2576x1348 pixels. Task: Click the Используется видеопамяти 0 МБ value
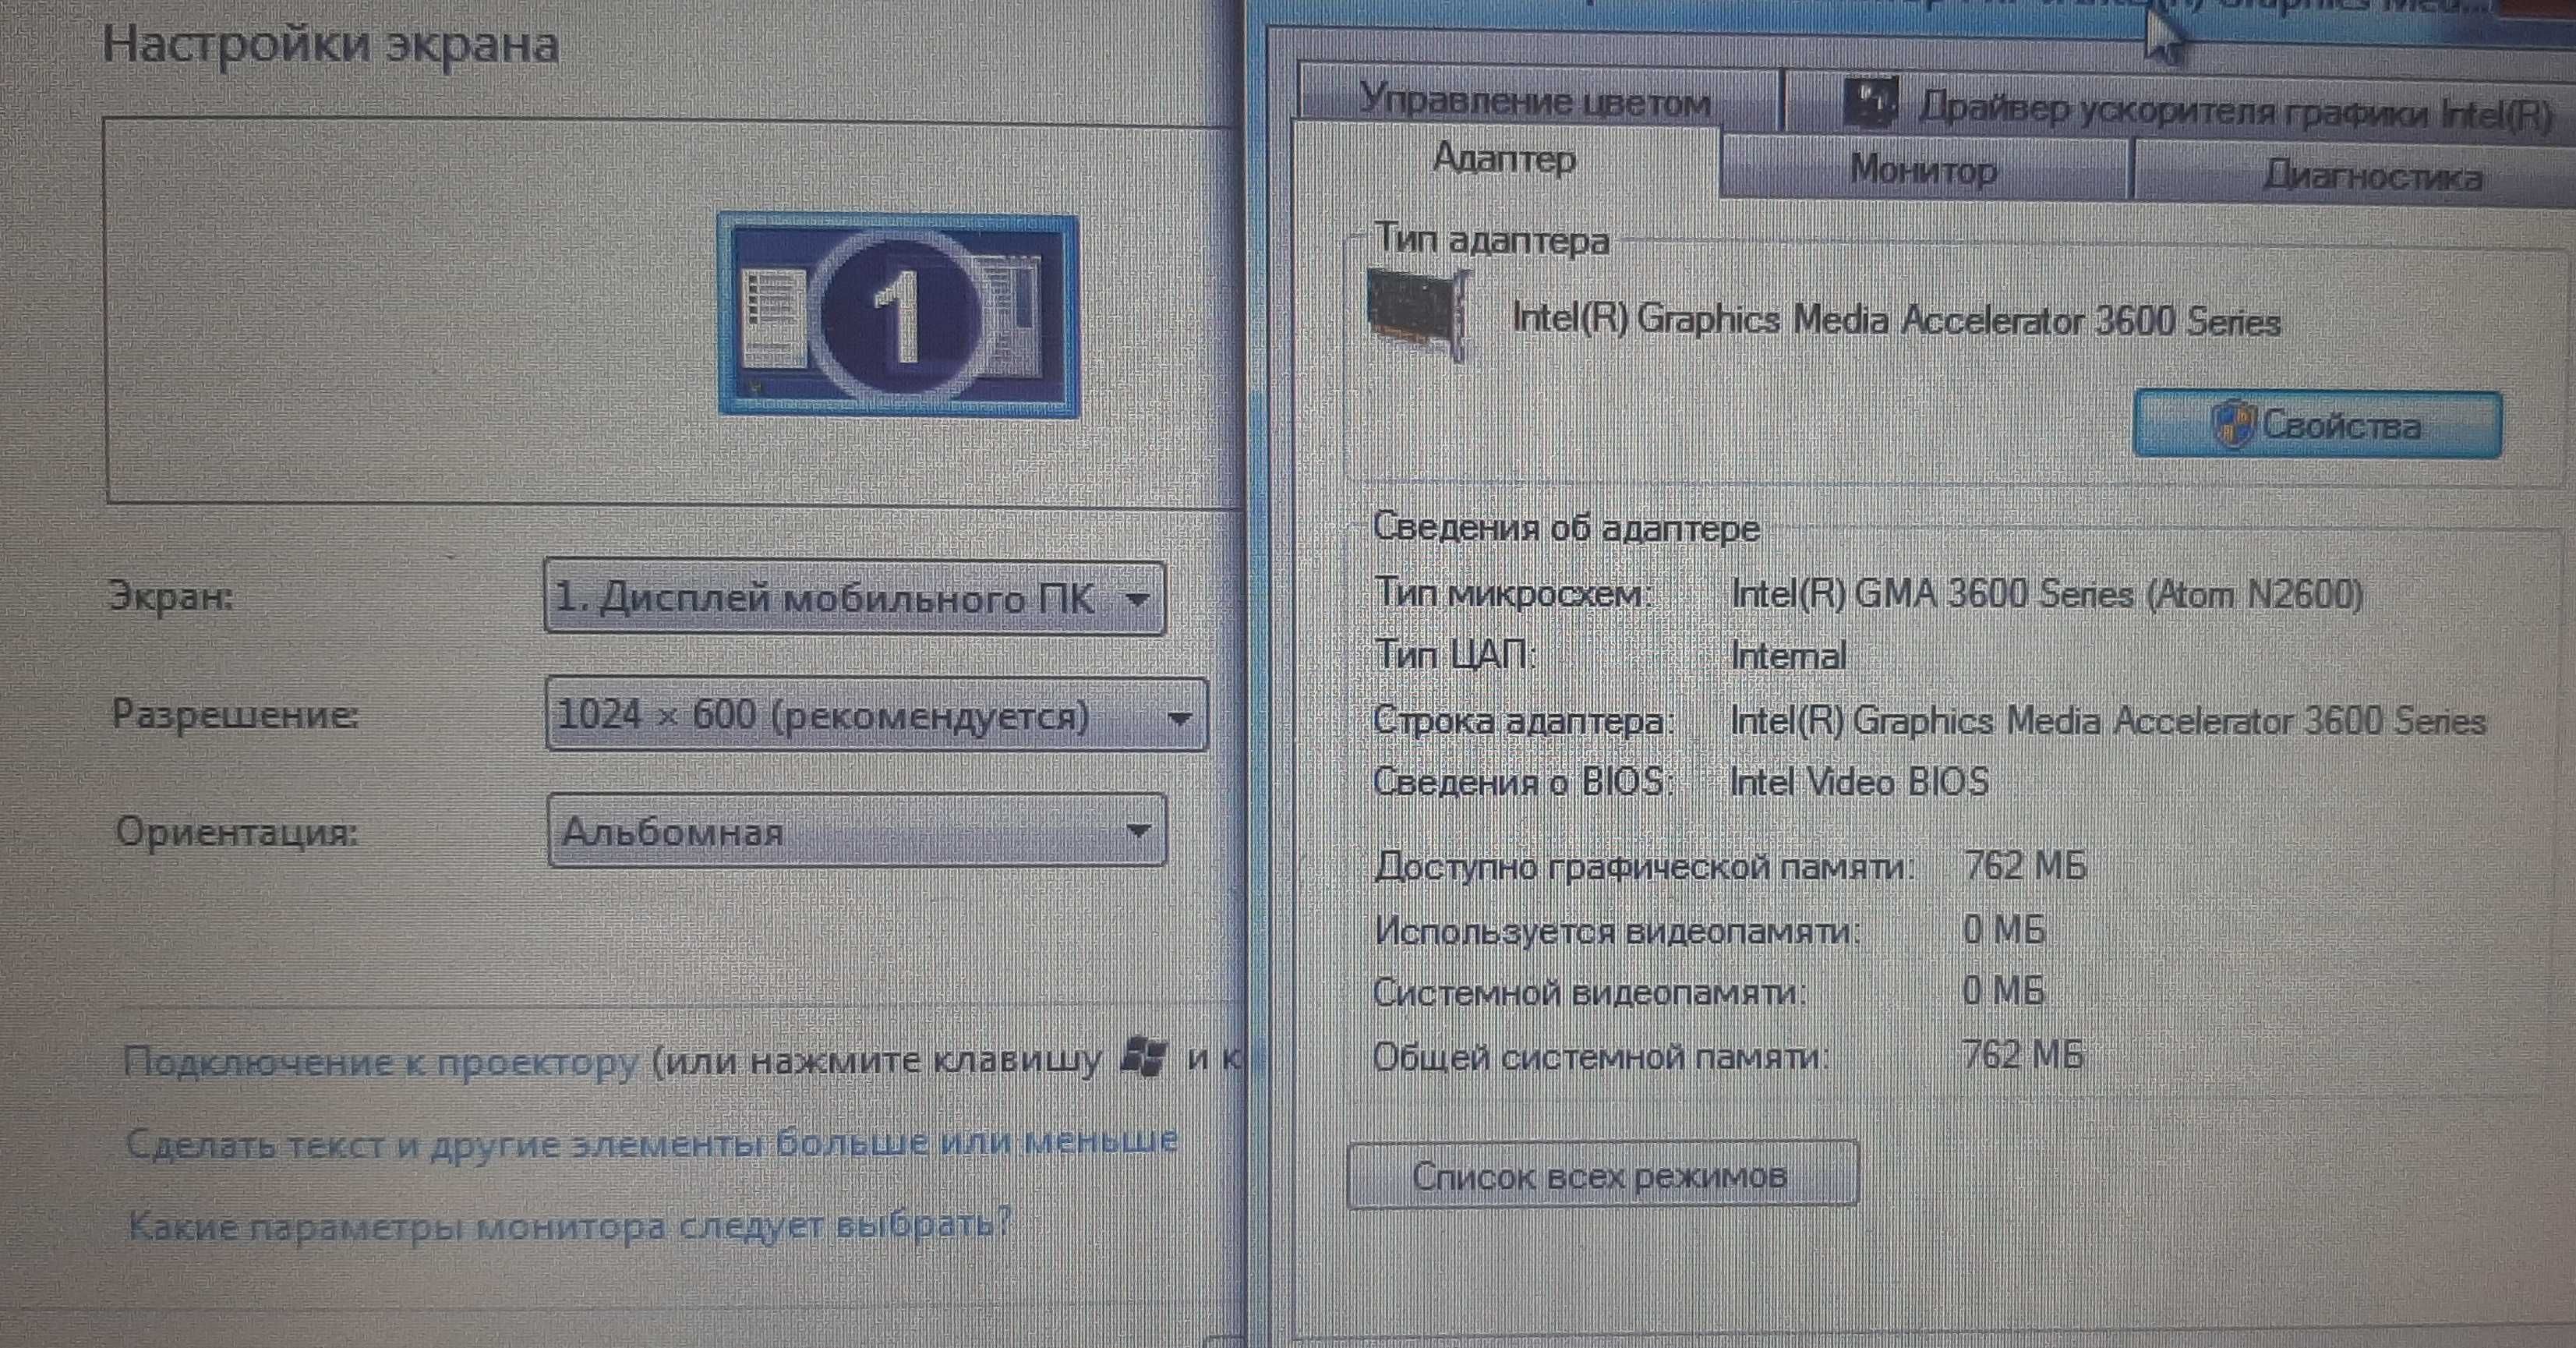click(x=2003, y=930)
